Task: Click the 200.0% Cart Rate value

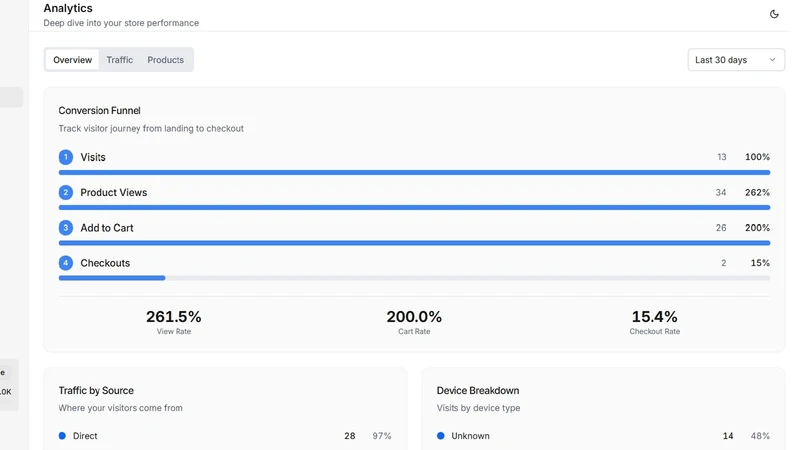Action: click(414, 317)
